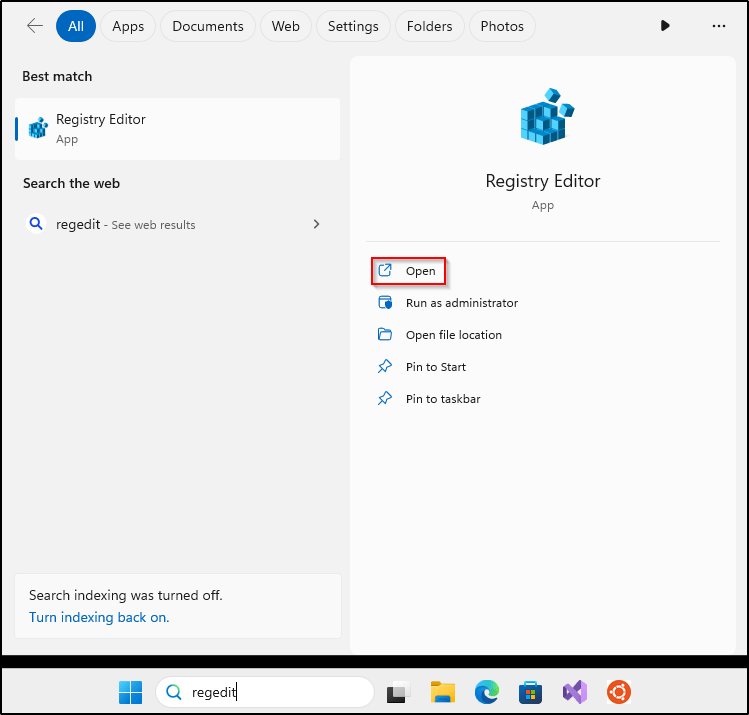This screenshot has height=715, width=749.
Task: Open the Settings filter tab
Action: pyautogui.click(x=353, y=26)
